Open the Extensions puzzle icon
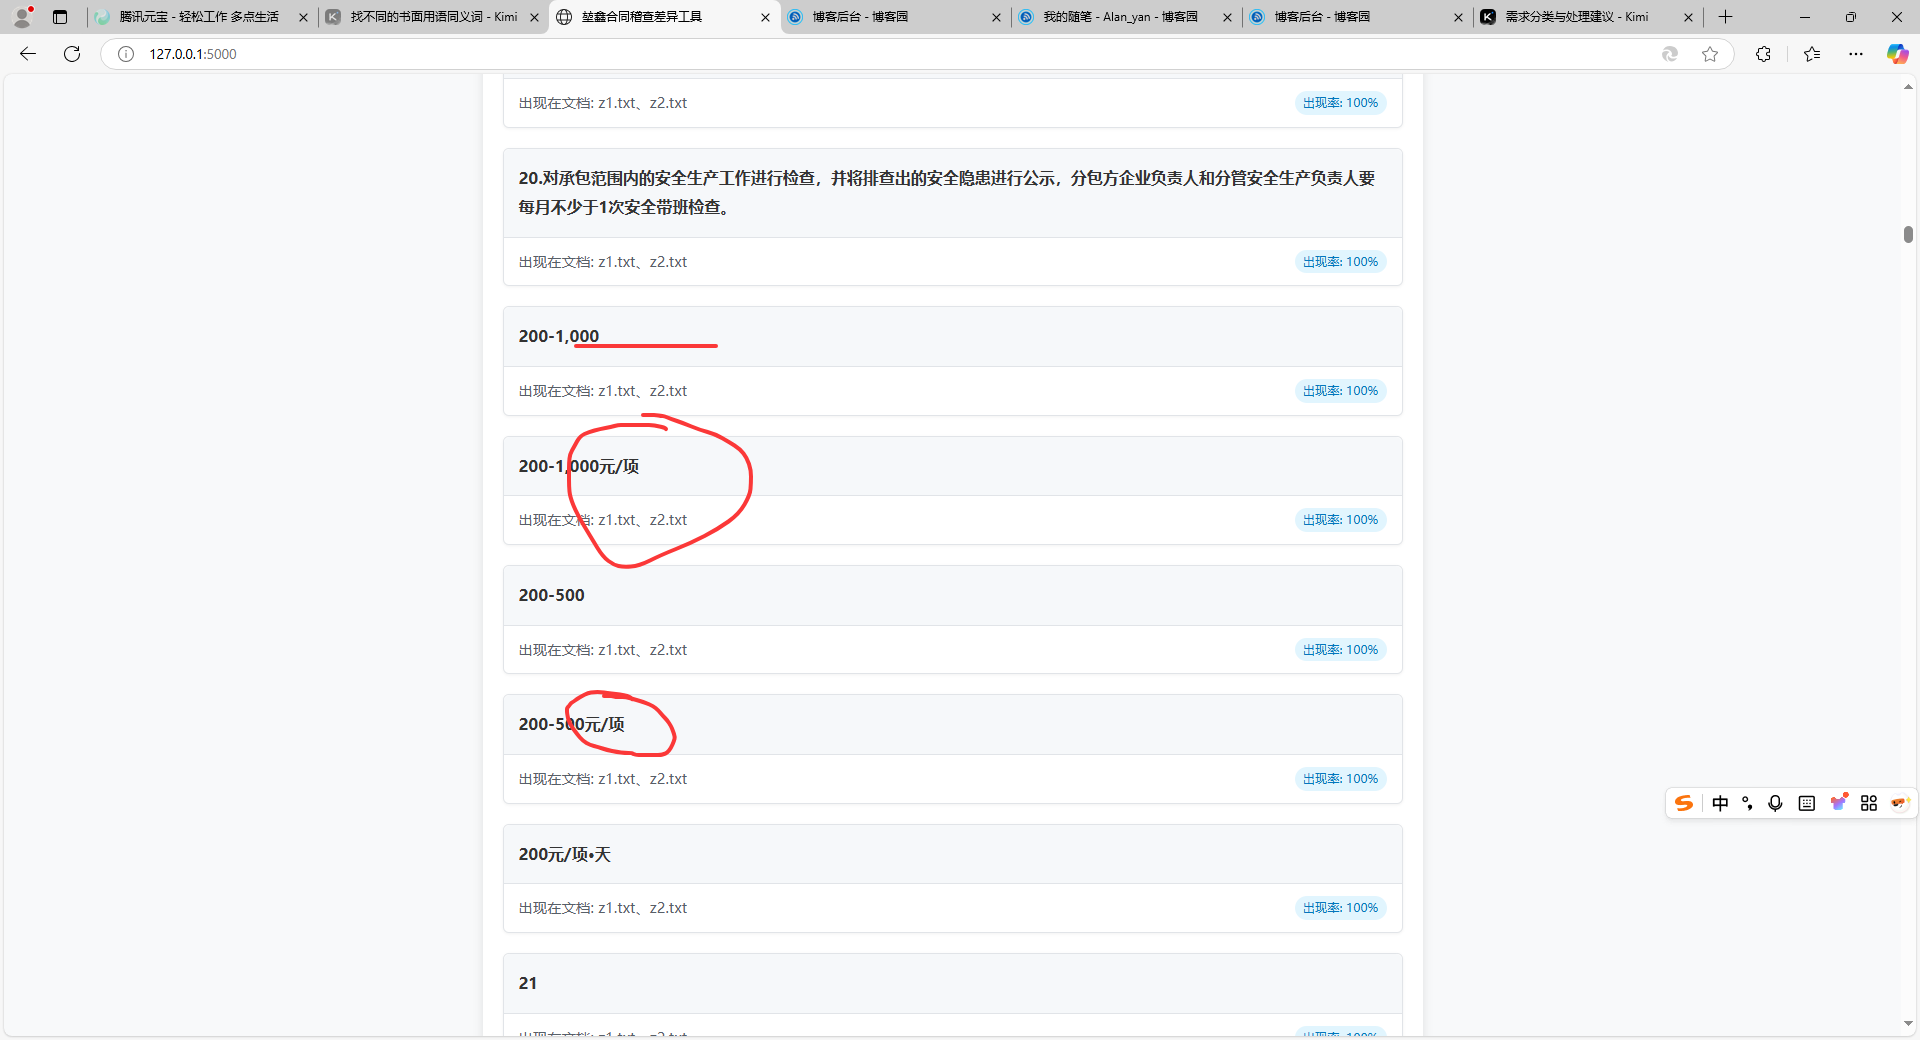This screenshot has width=1920, height=1040. 1763,54
